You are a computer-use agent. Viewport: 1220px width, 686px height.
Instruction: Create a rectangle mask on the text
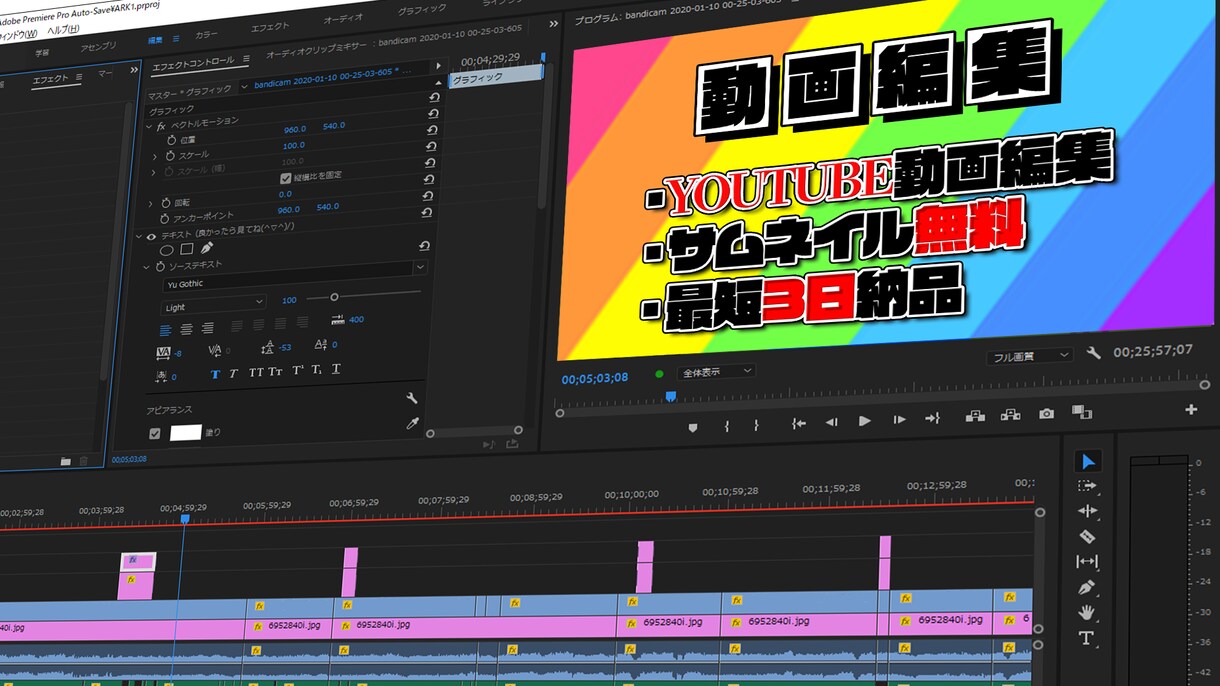(187, 249)
